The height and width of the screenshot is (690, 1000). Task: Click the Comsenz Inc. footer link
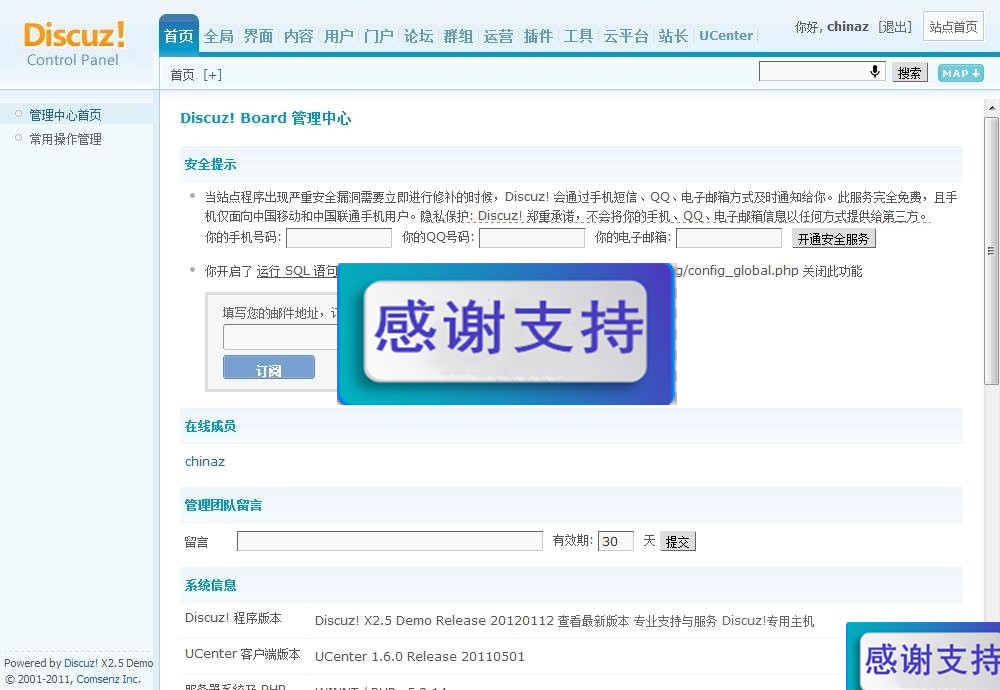click(108, 679)
